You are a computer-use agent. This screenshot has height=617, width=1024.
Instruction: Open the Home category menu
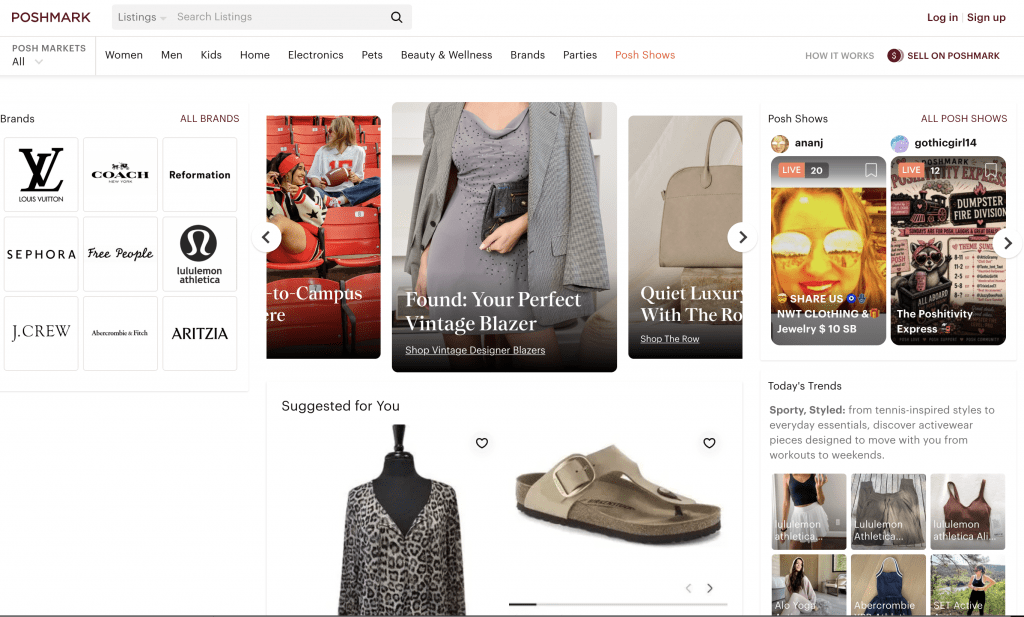255,55
